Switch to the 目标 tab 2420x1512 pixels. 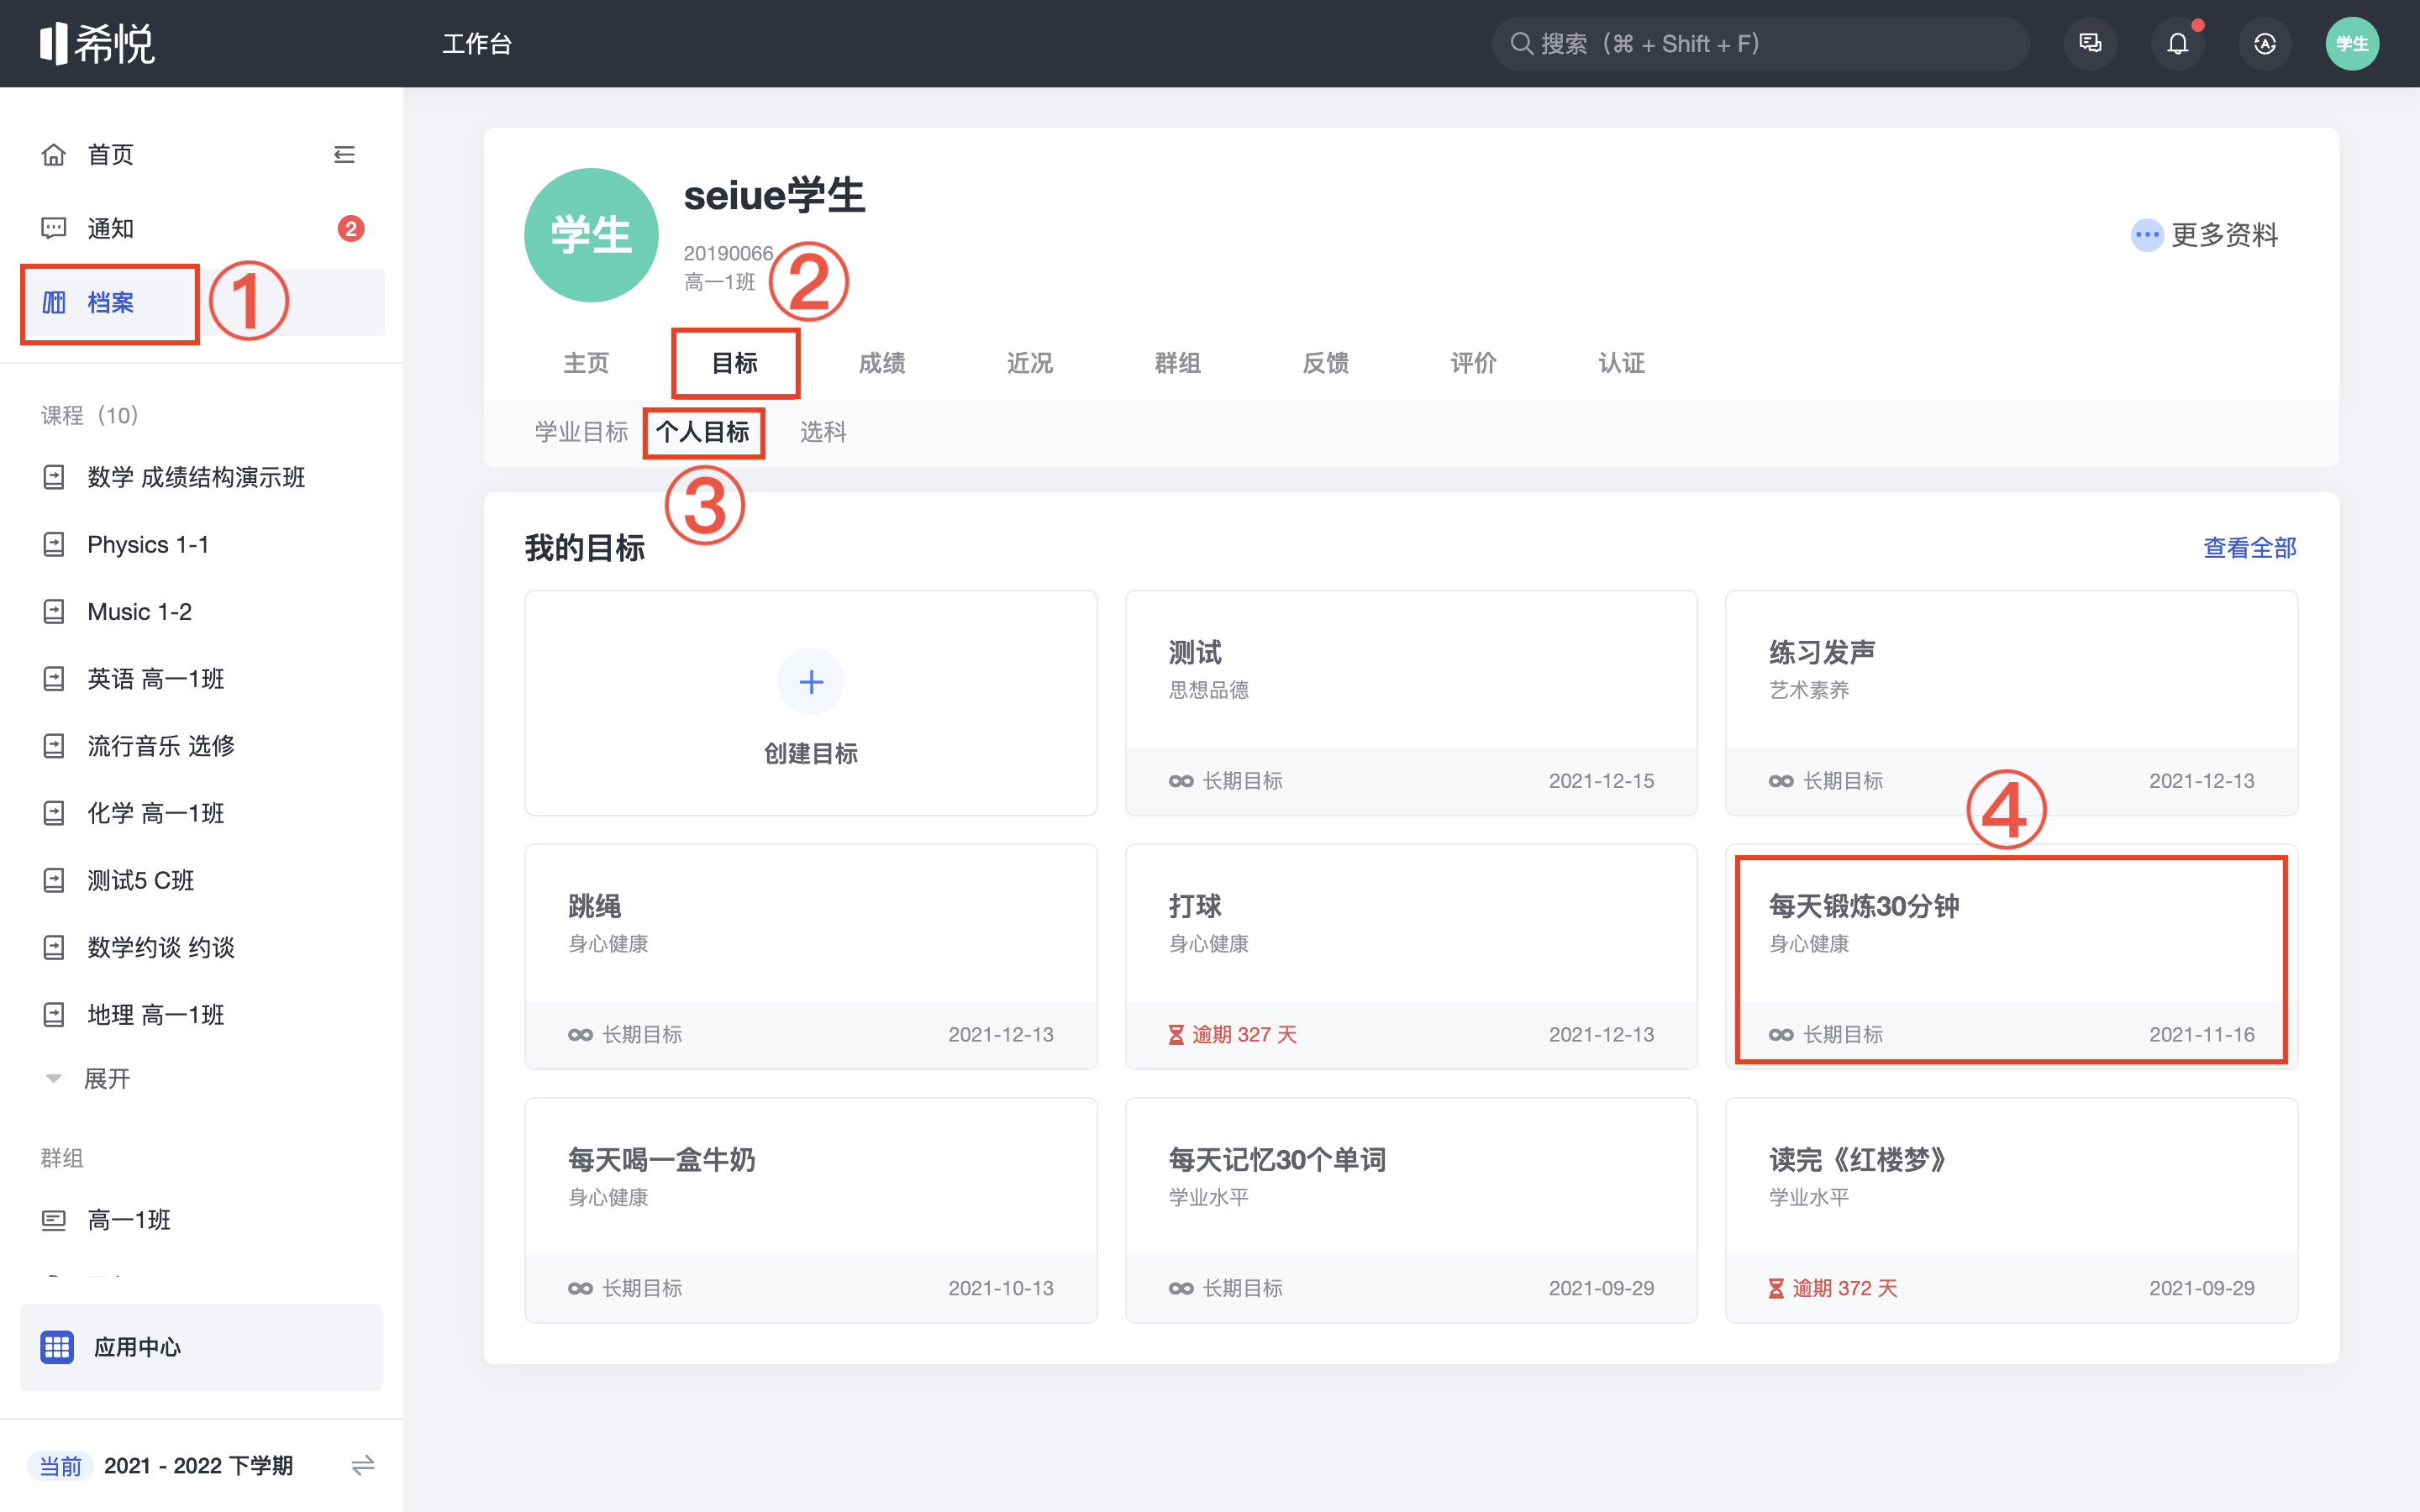click(x=734, y=363)
